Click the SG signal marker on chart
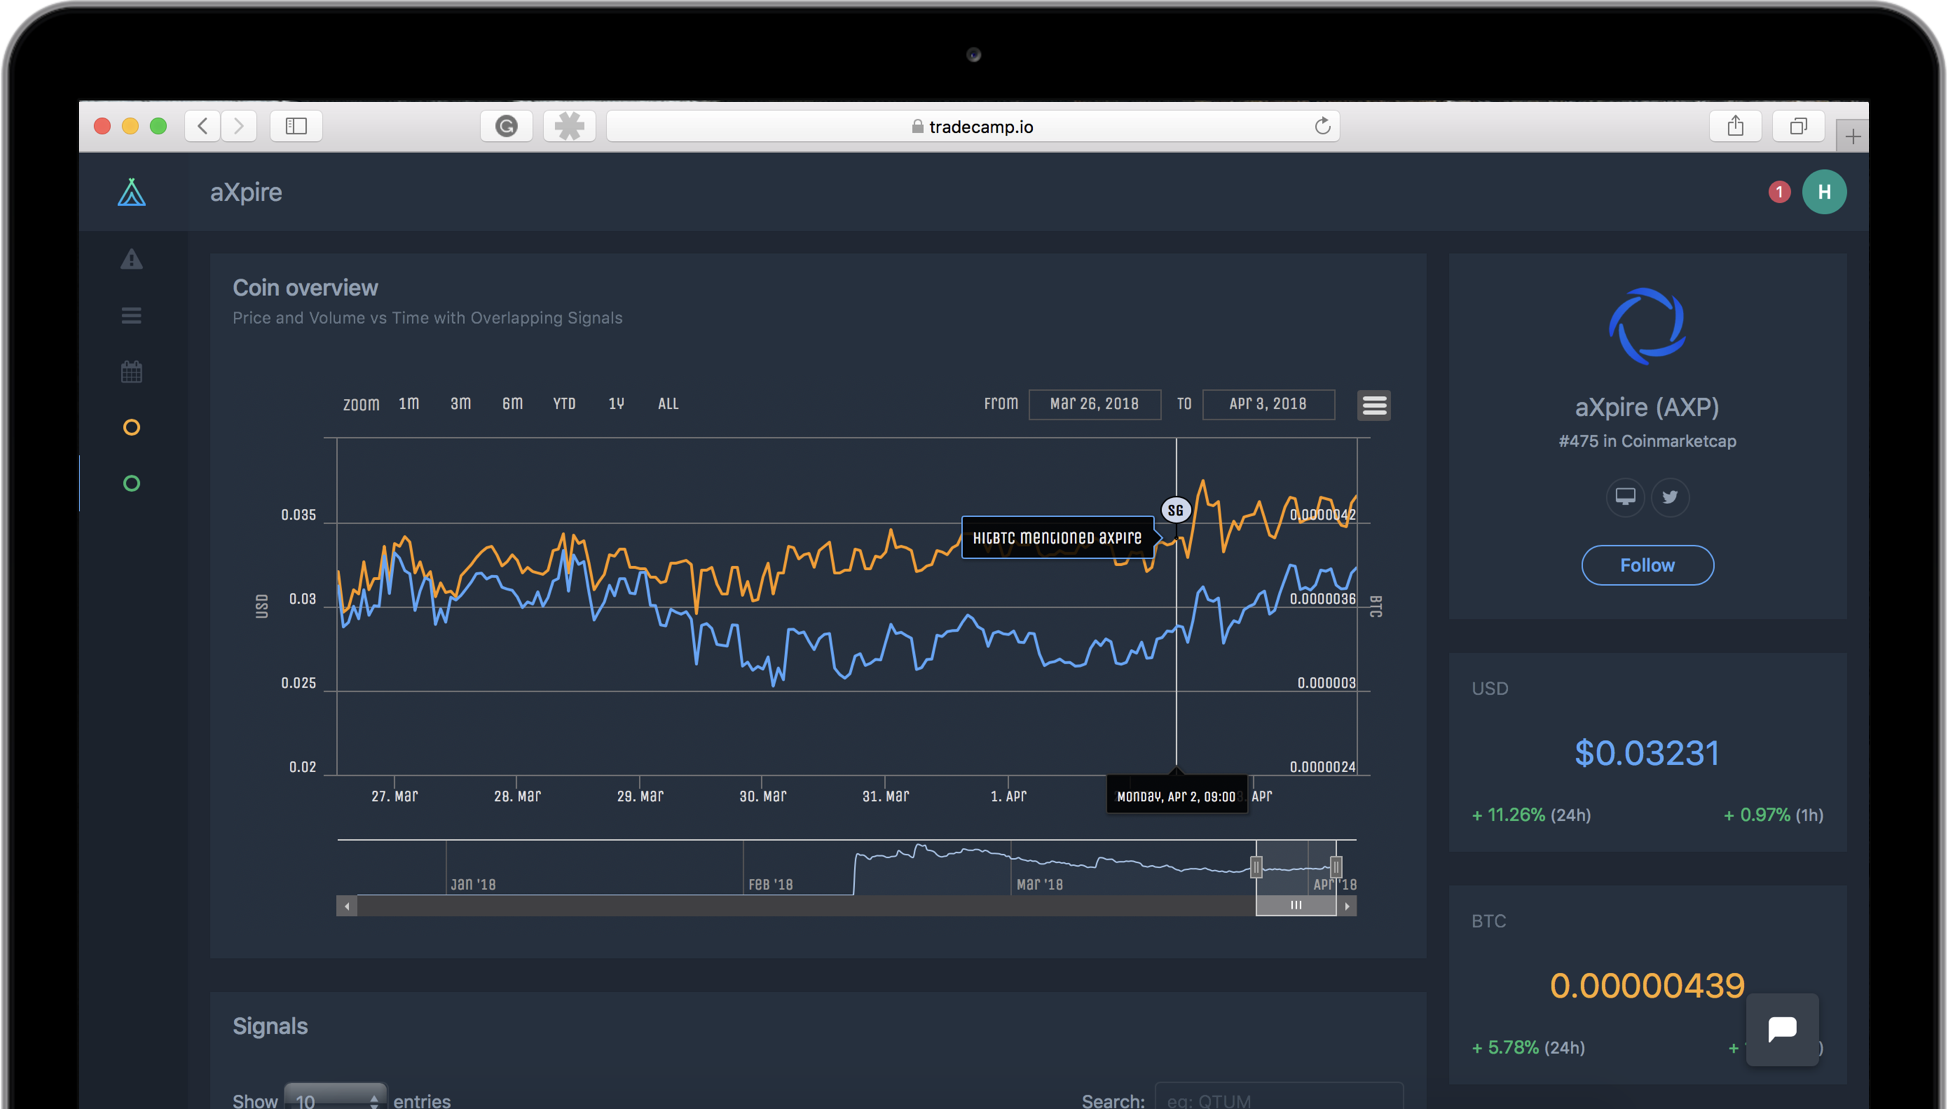The width and height of the screenshot is (1948, 1109). pos(1175,510)
